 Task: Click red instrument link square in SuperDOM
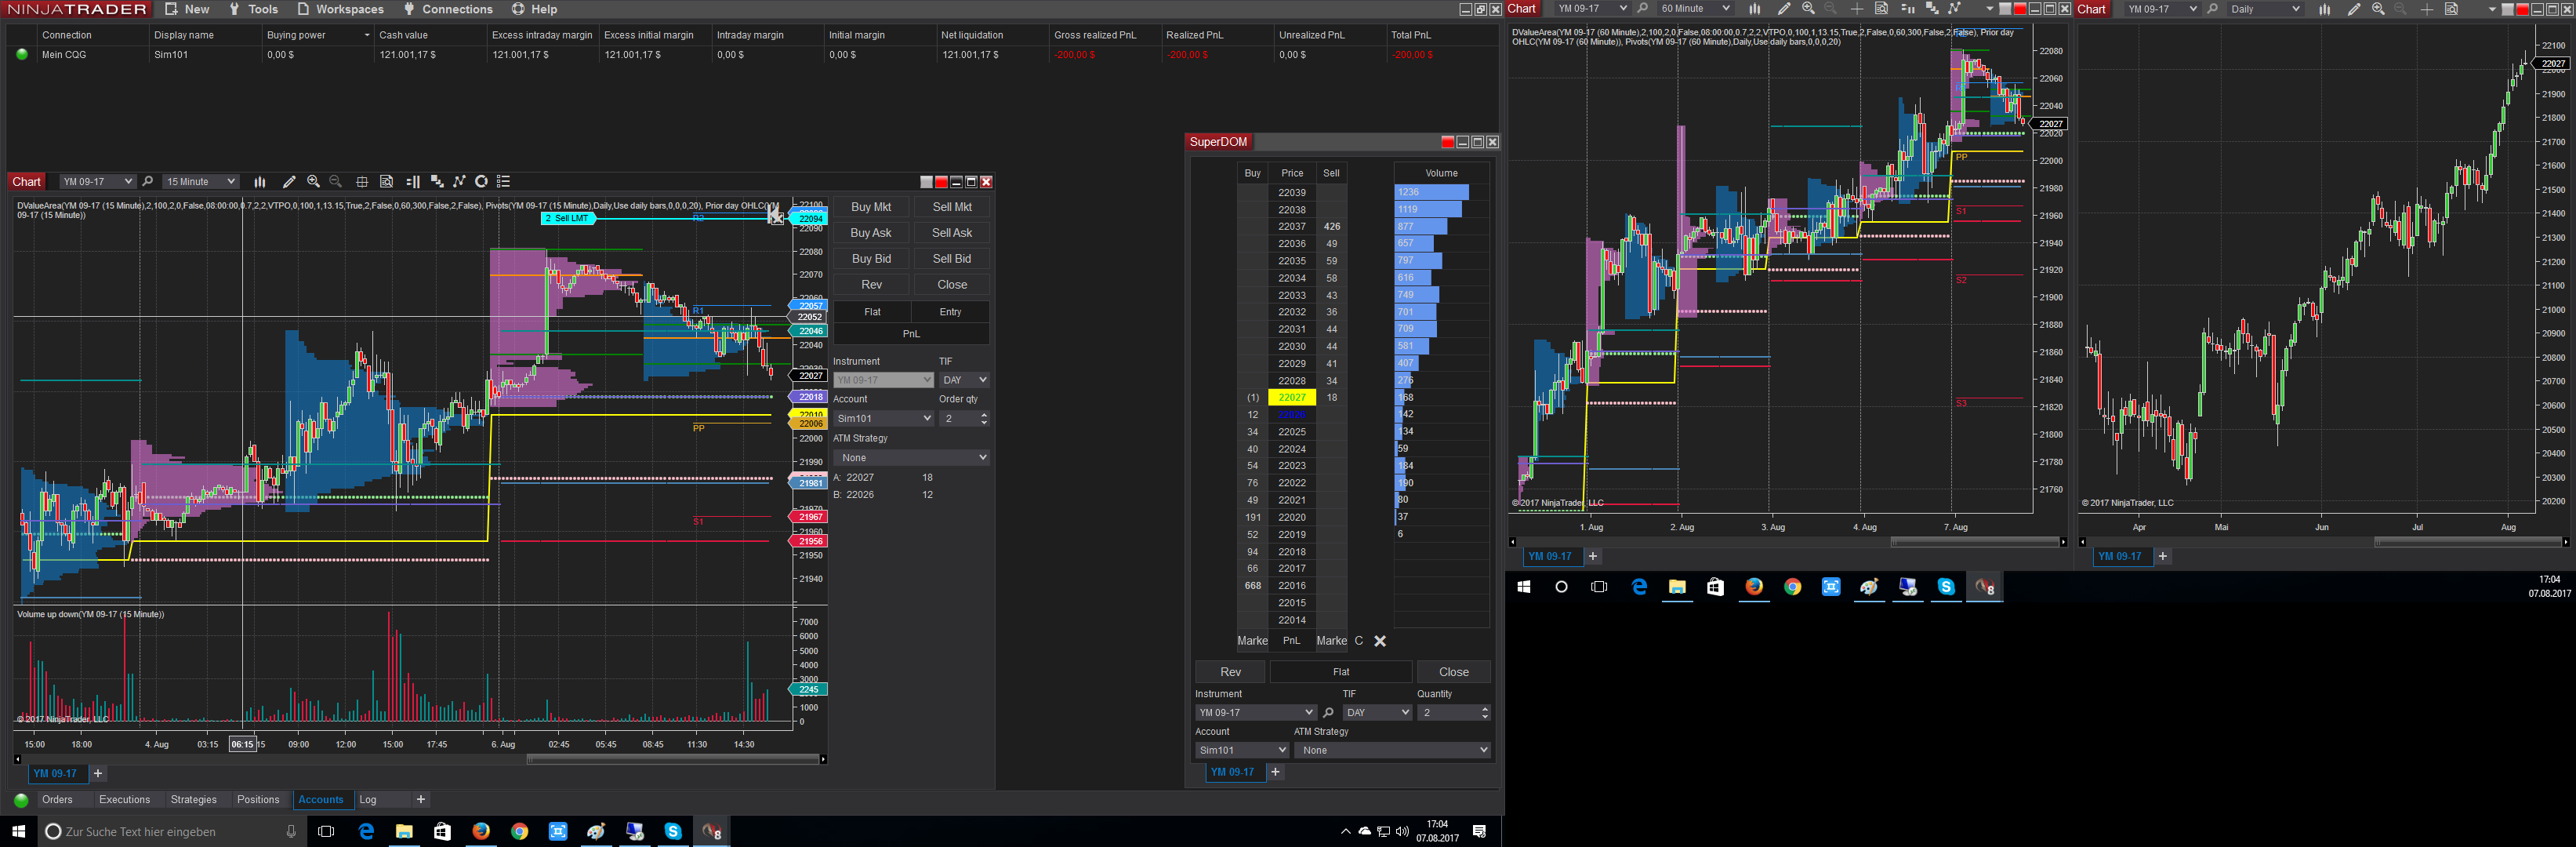tap(1447, 142)
